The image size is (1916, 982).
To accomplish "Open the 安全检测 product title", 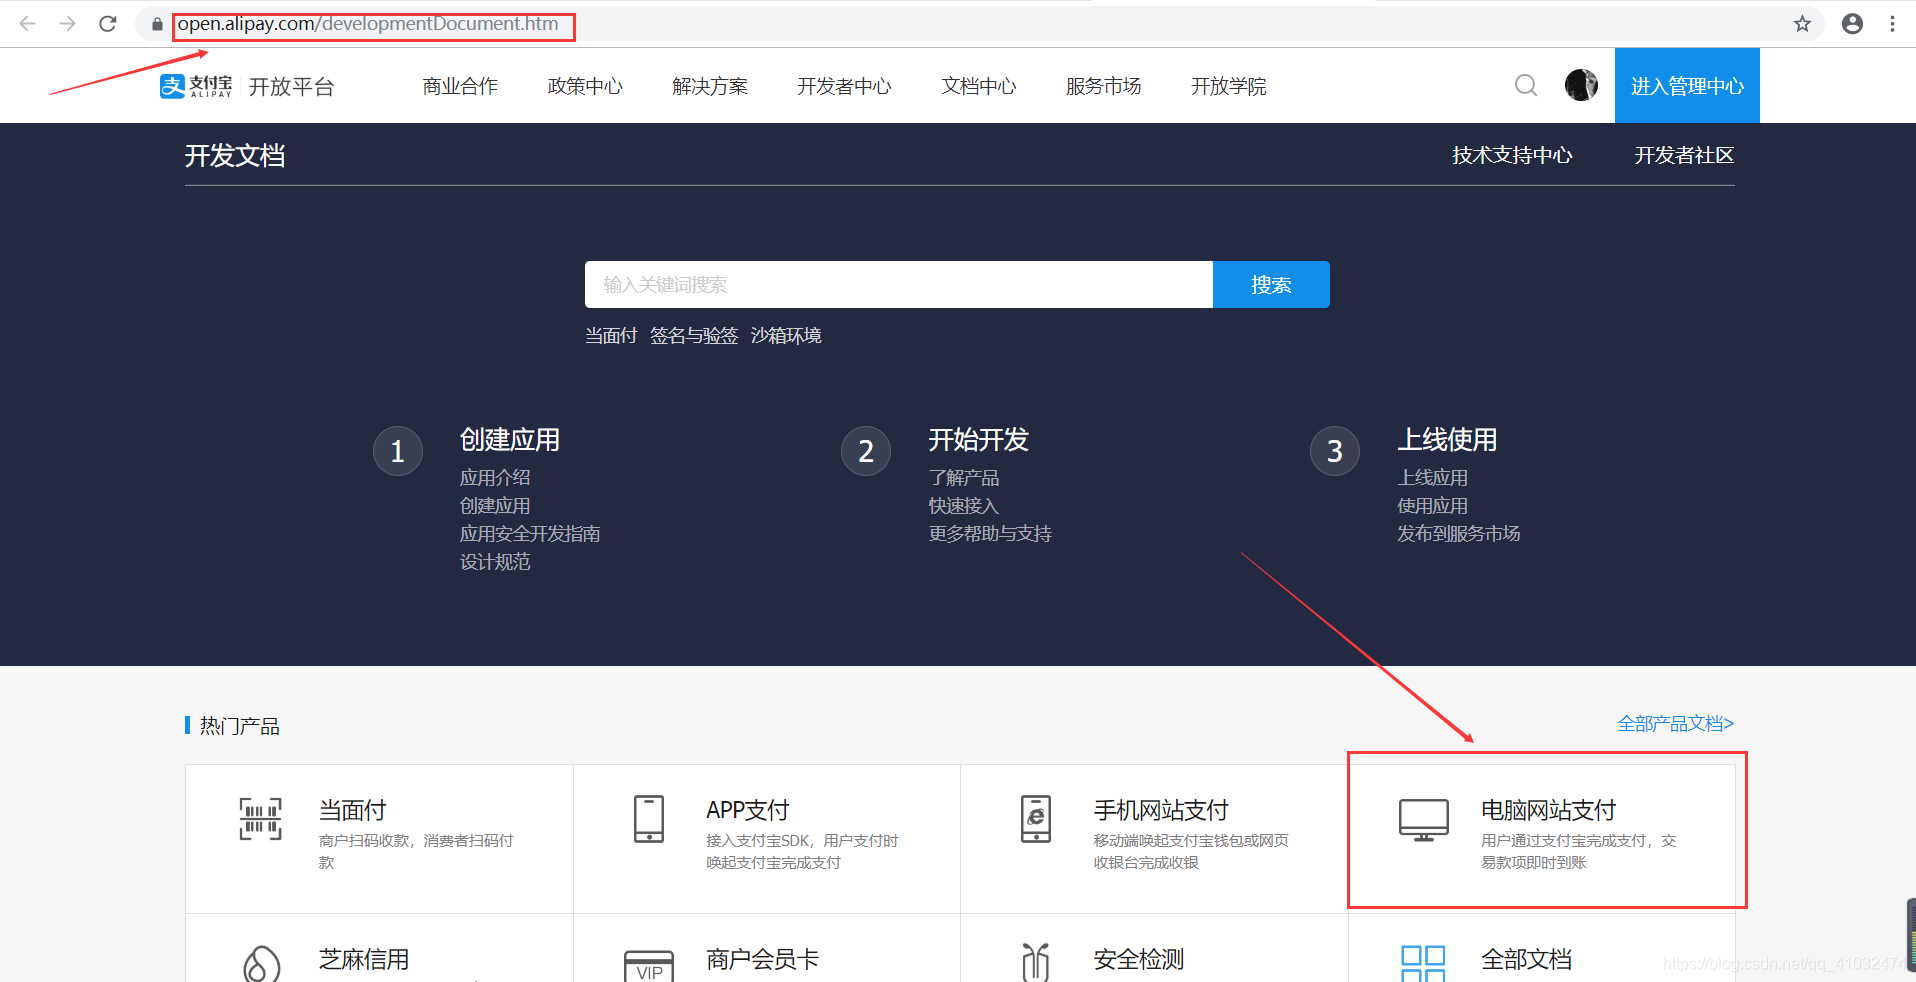I will (1139, 959).
